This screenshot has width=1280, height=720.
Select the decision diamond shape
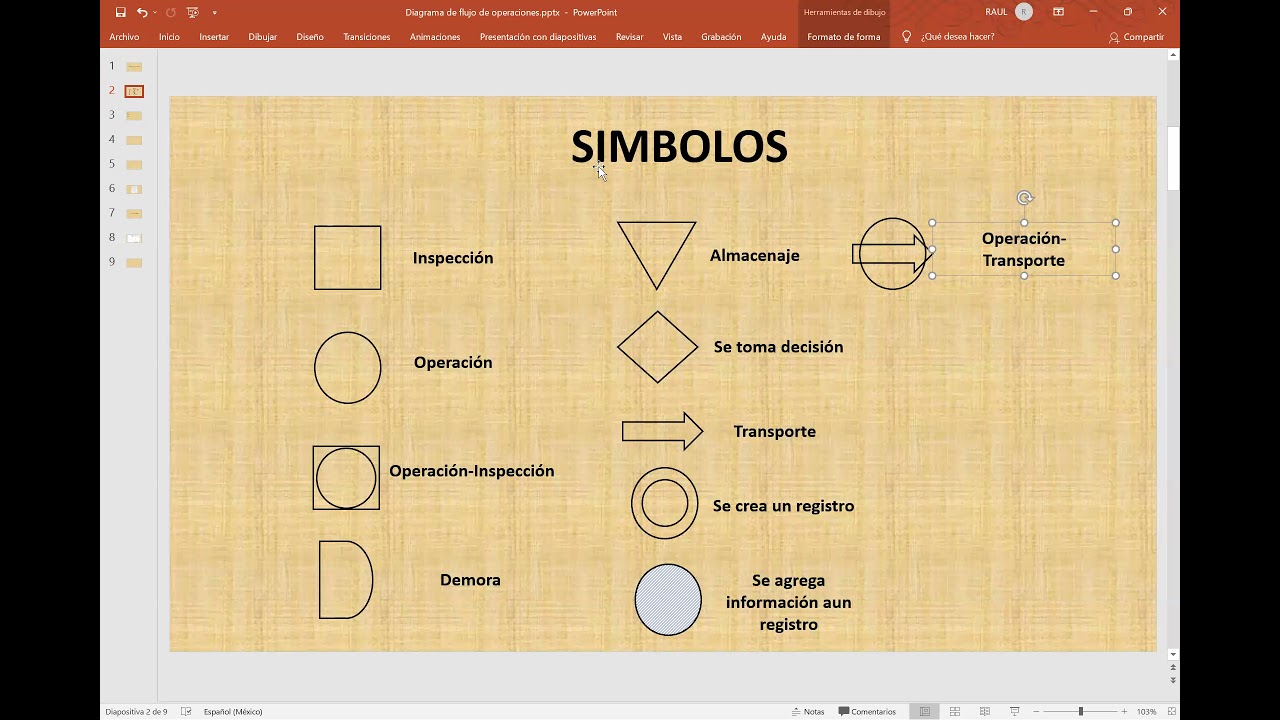coord(657,347)
